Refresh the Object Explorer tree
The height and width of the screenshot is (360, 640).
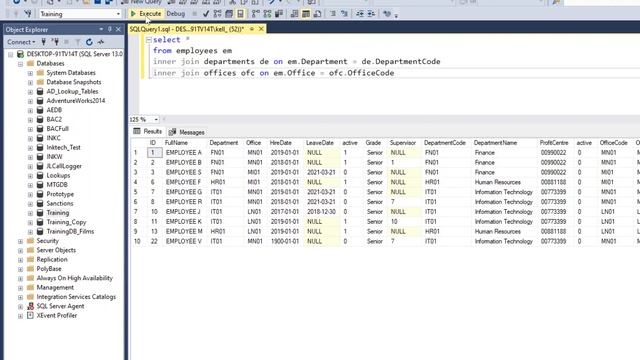tap(89, 42)
